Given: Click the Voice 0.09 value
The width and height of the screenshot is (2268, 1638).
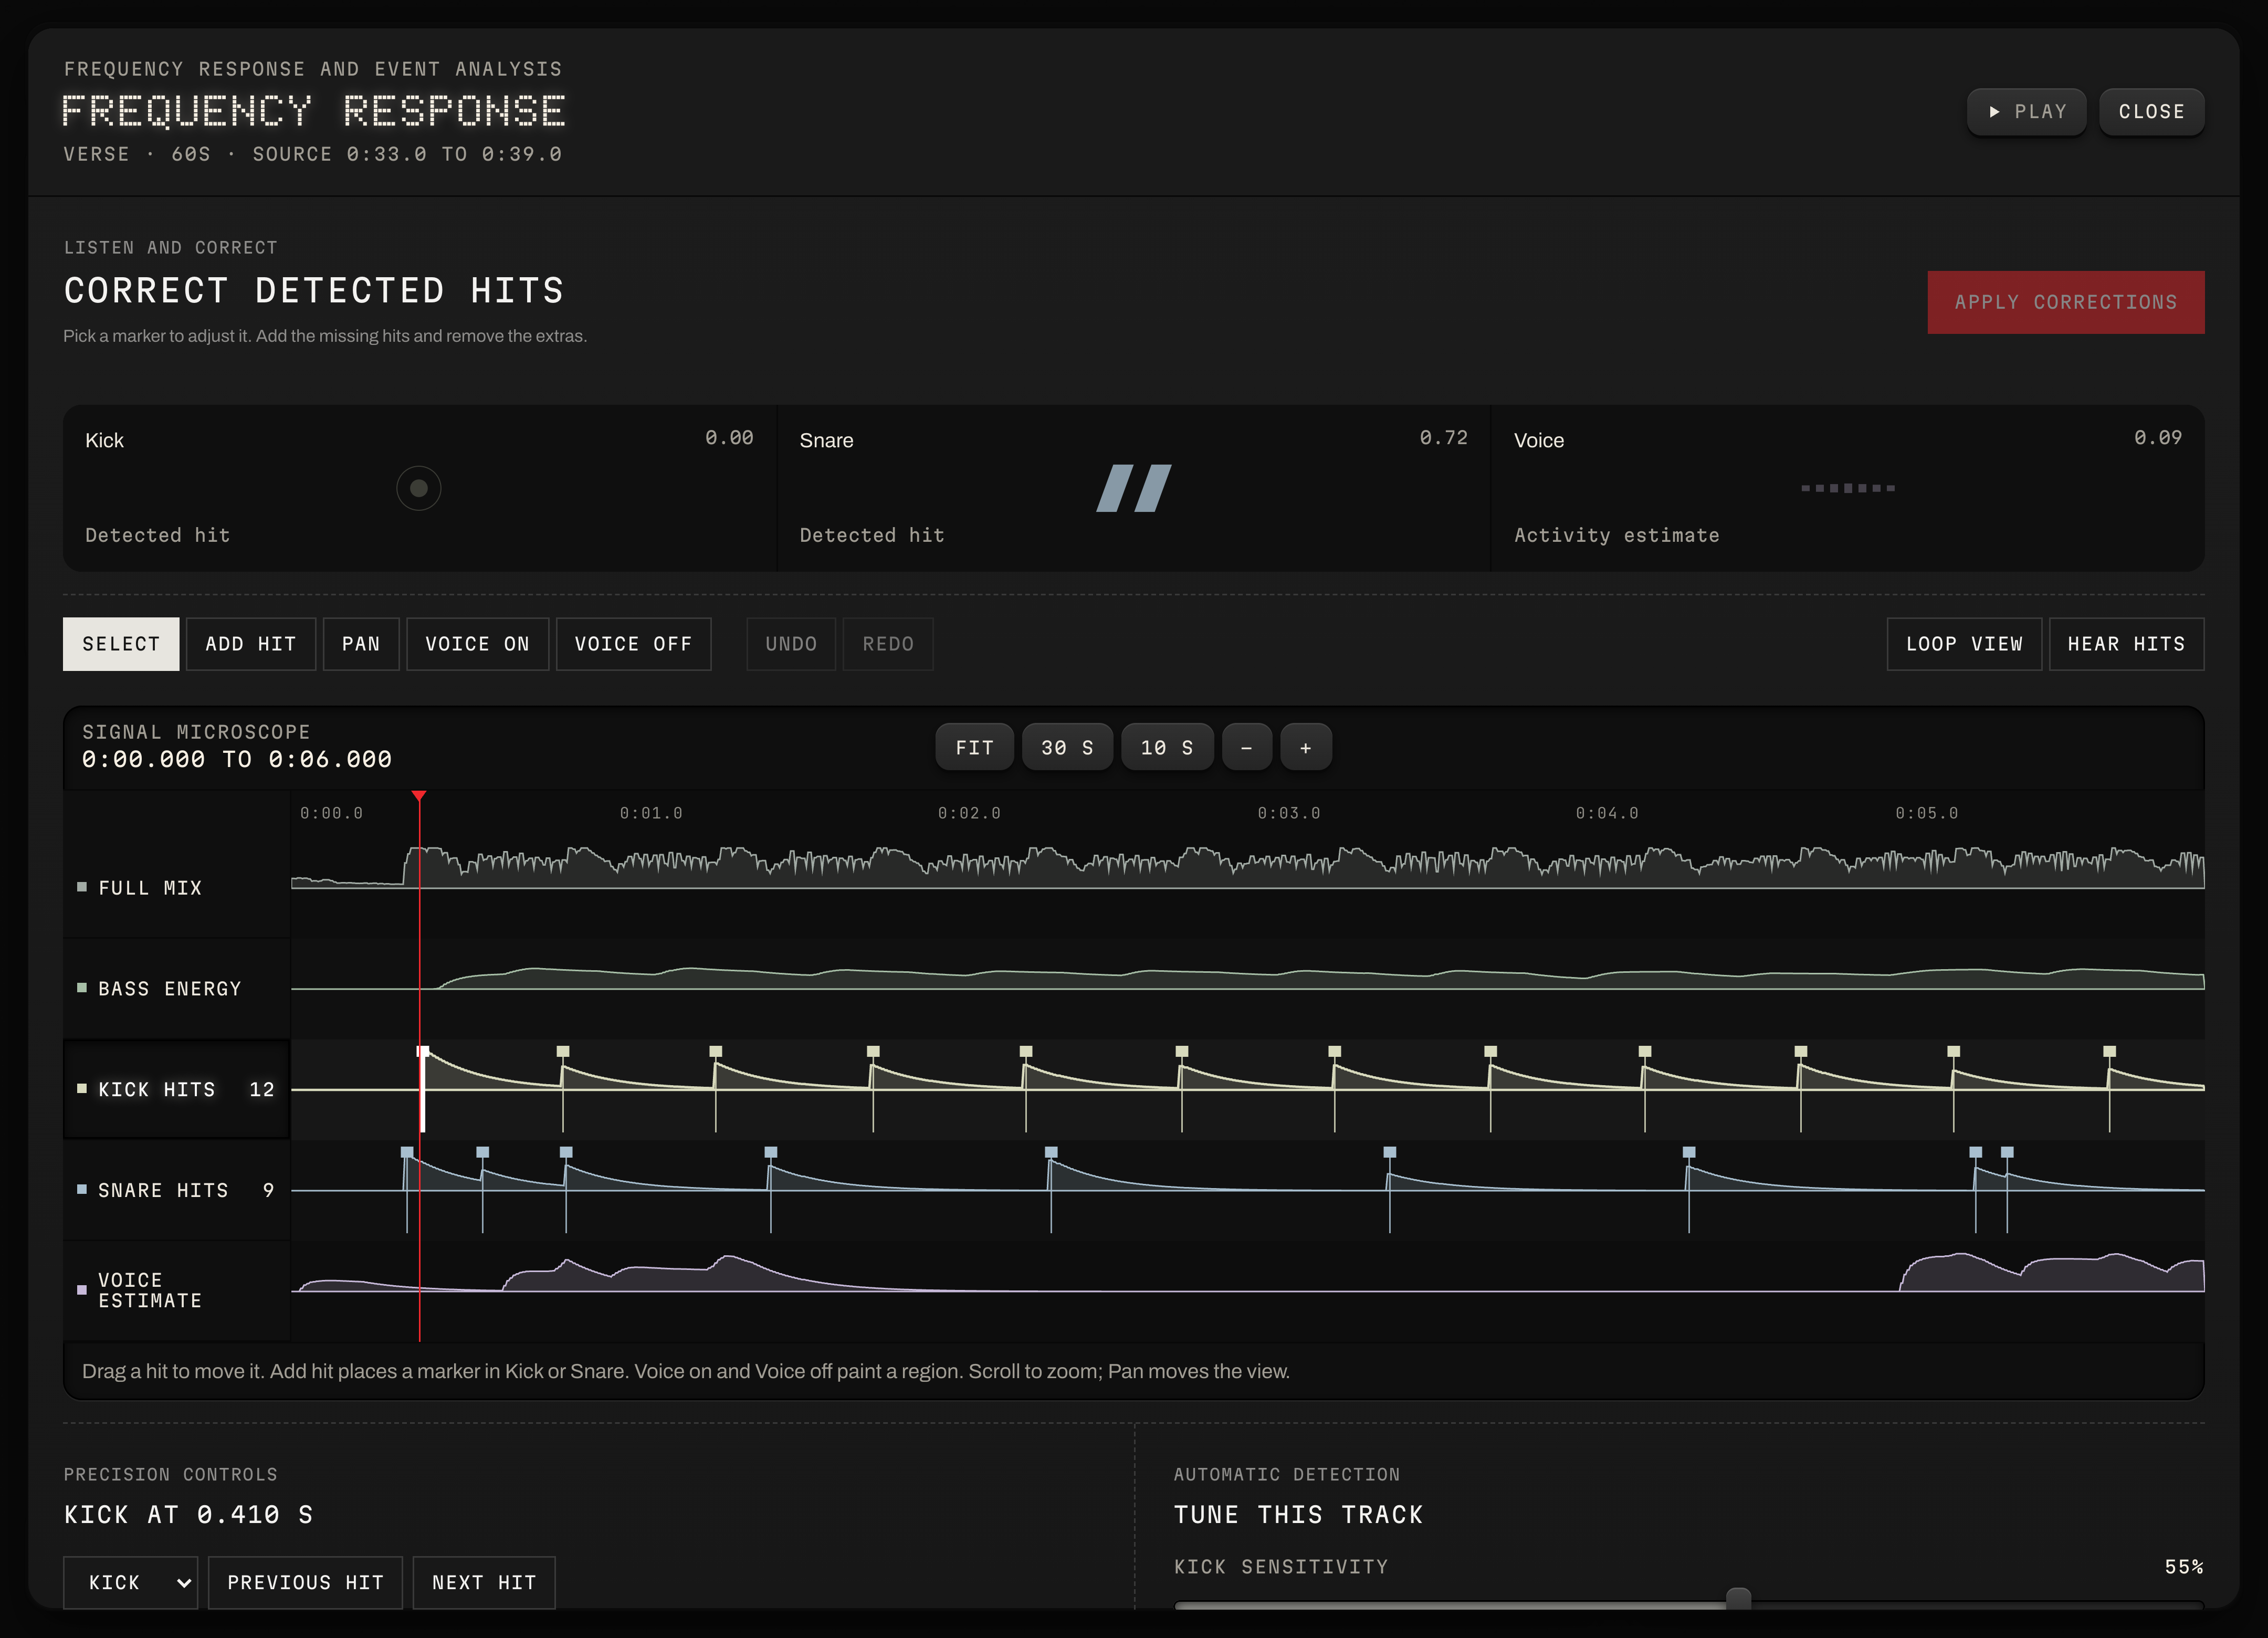Looking at the screenshot, I should 2158,438.
